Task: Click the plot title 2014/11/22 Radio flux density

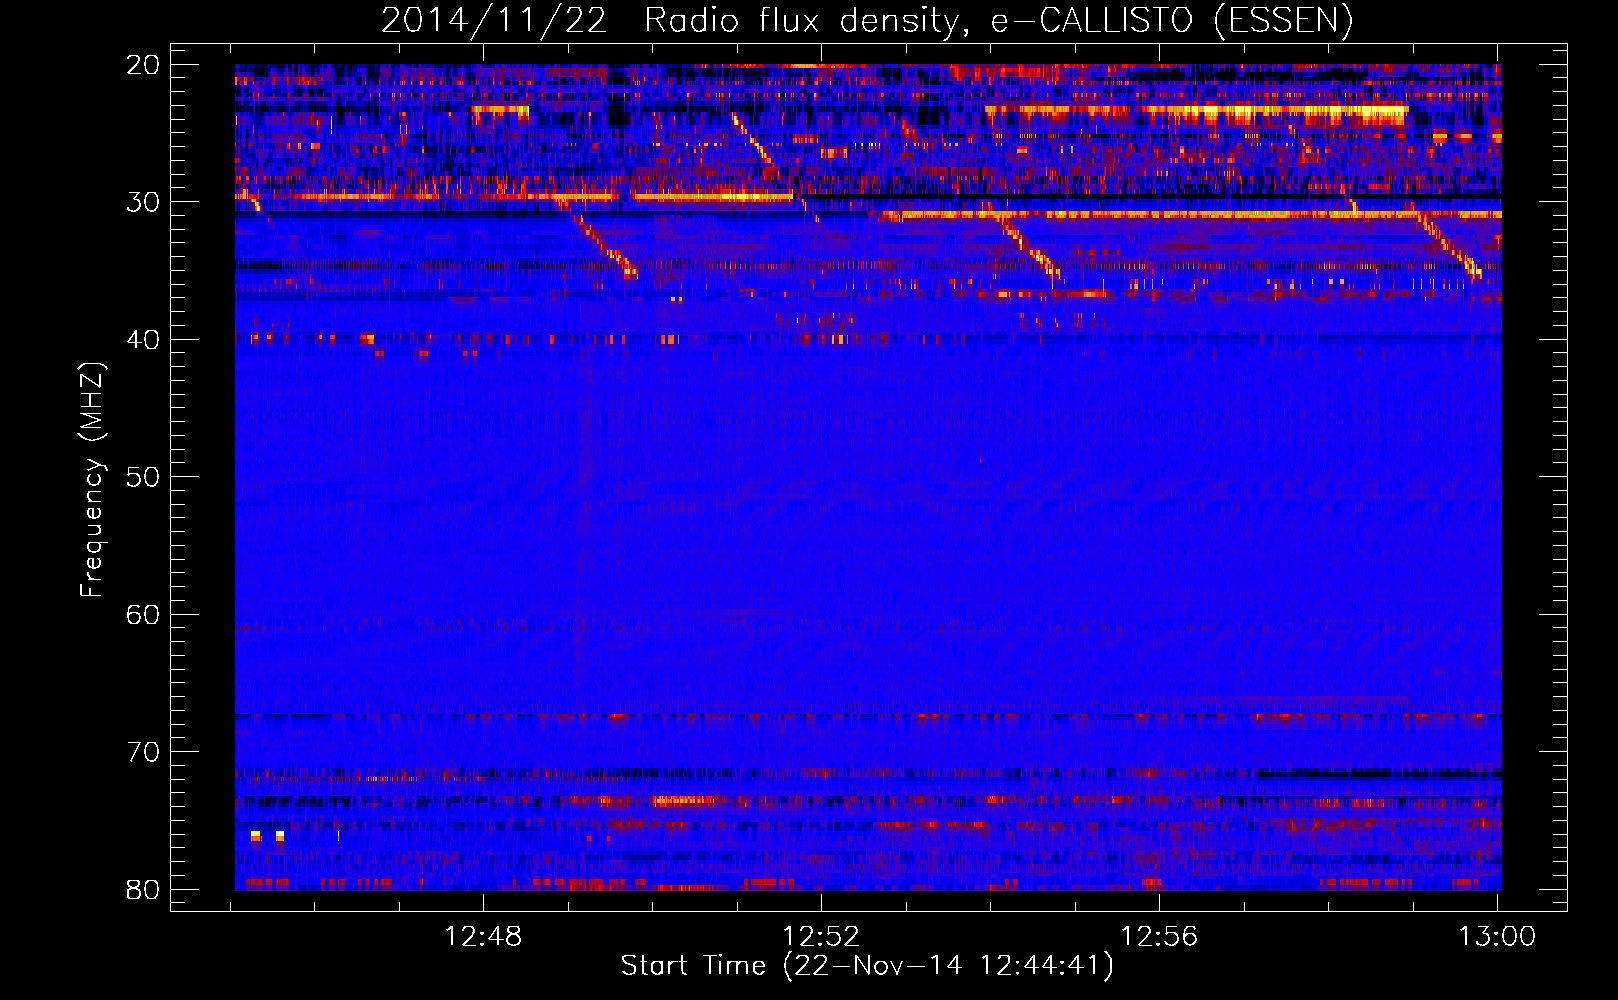Action: coord(867,20)
